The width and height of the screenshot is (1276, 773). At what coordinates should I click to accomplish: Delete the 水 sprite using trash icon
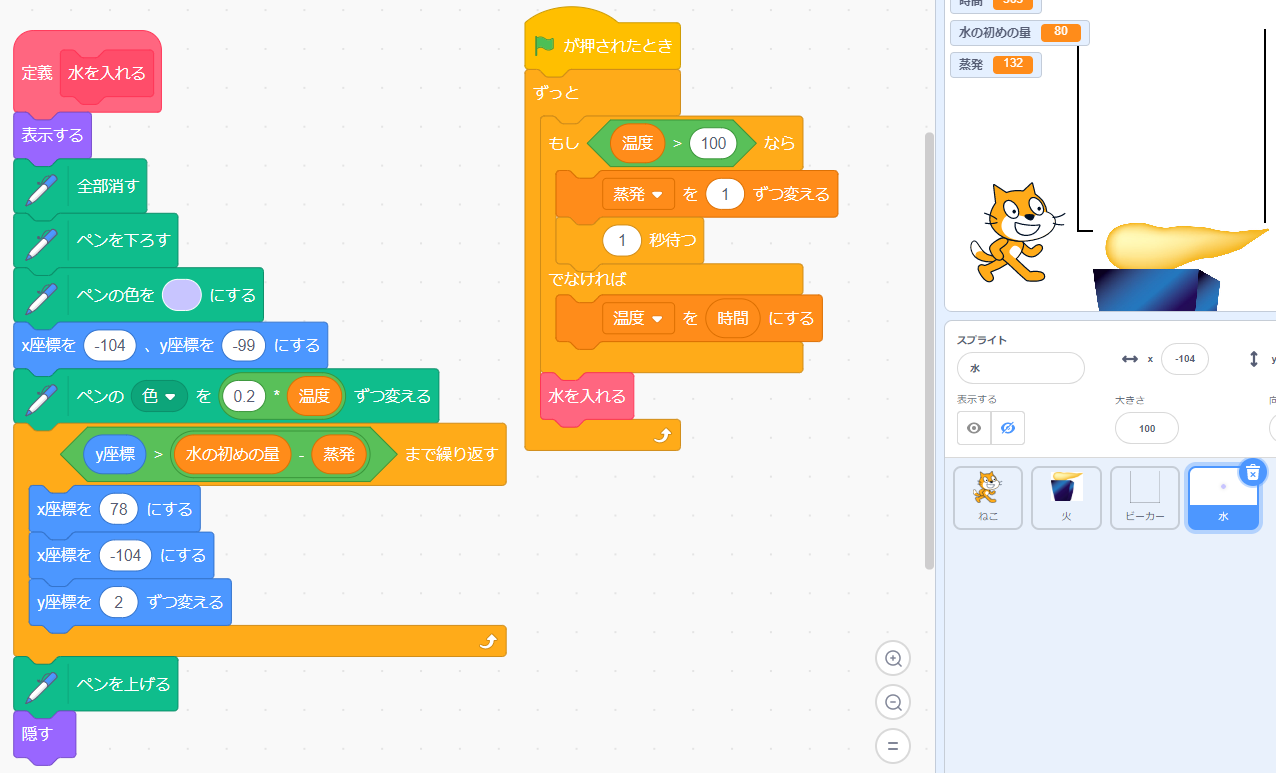click(1252, 473)
